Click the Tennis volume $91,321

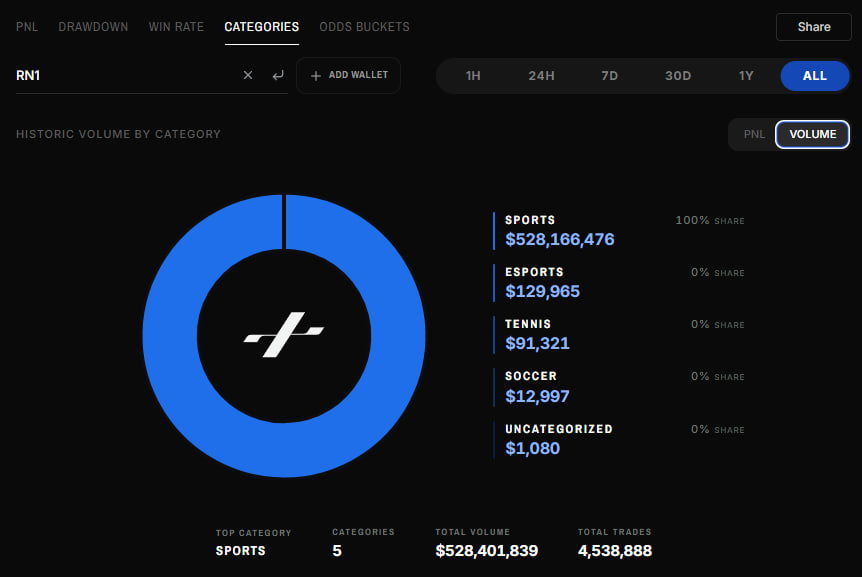(538, 343)
